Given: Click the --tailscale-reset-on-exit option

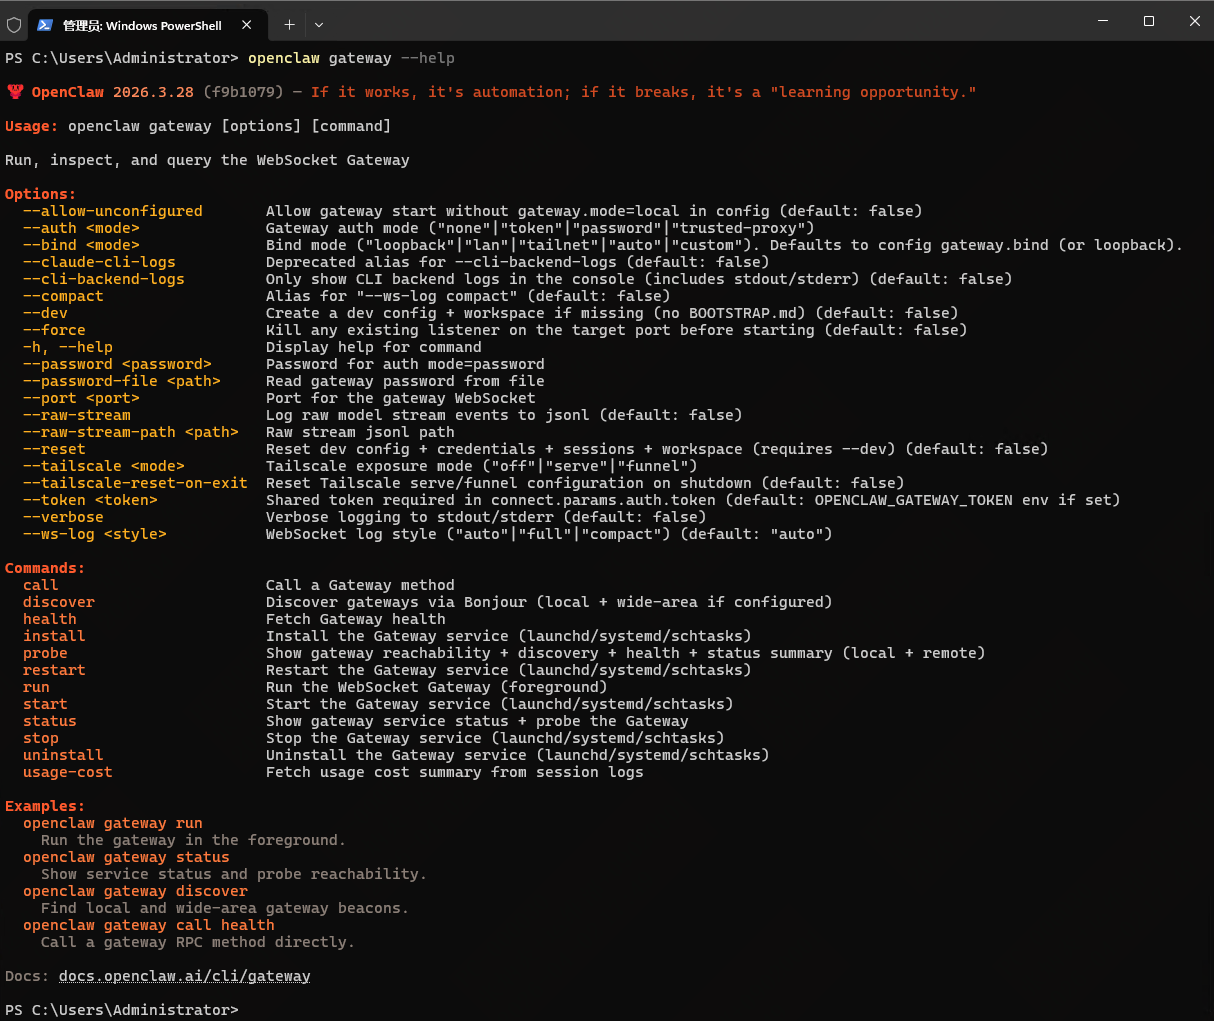Looking at the screenshot, I should click(x=135, y=483).
